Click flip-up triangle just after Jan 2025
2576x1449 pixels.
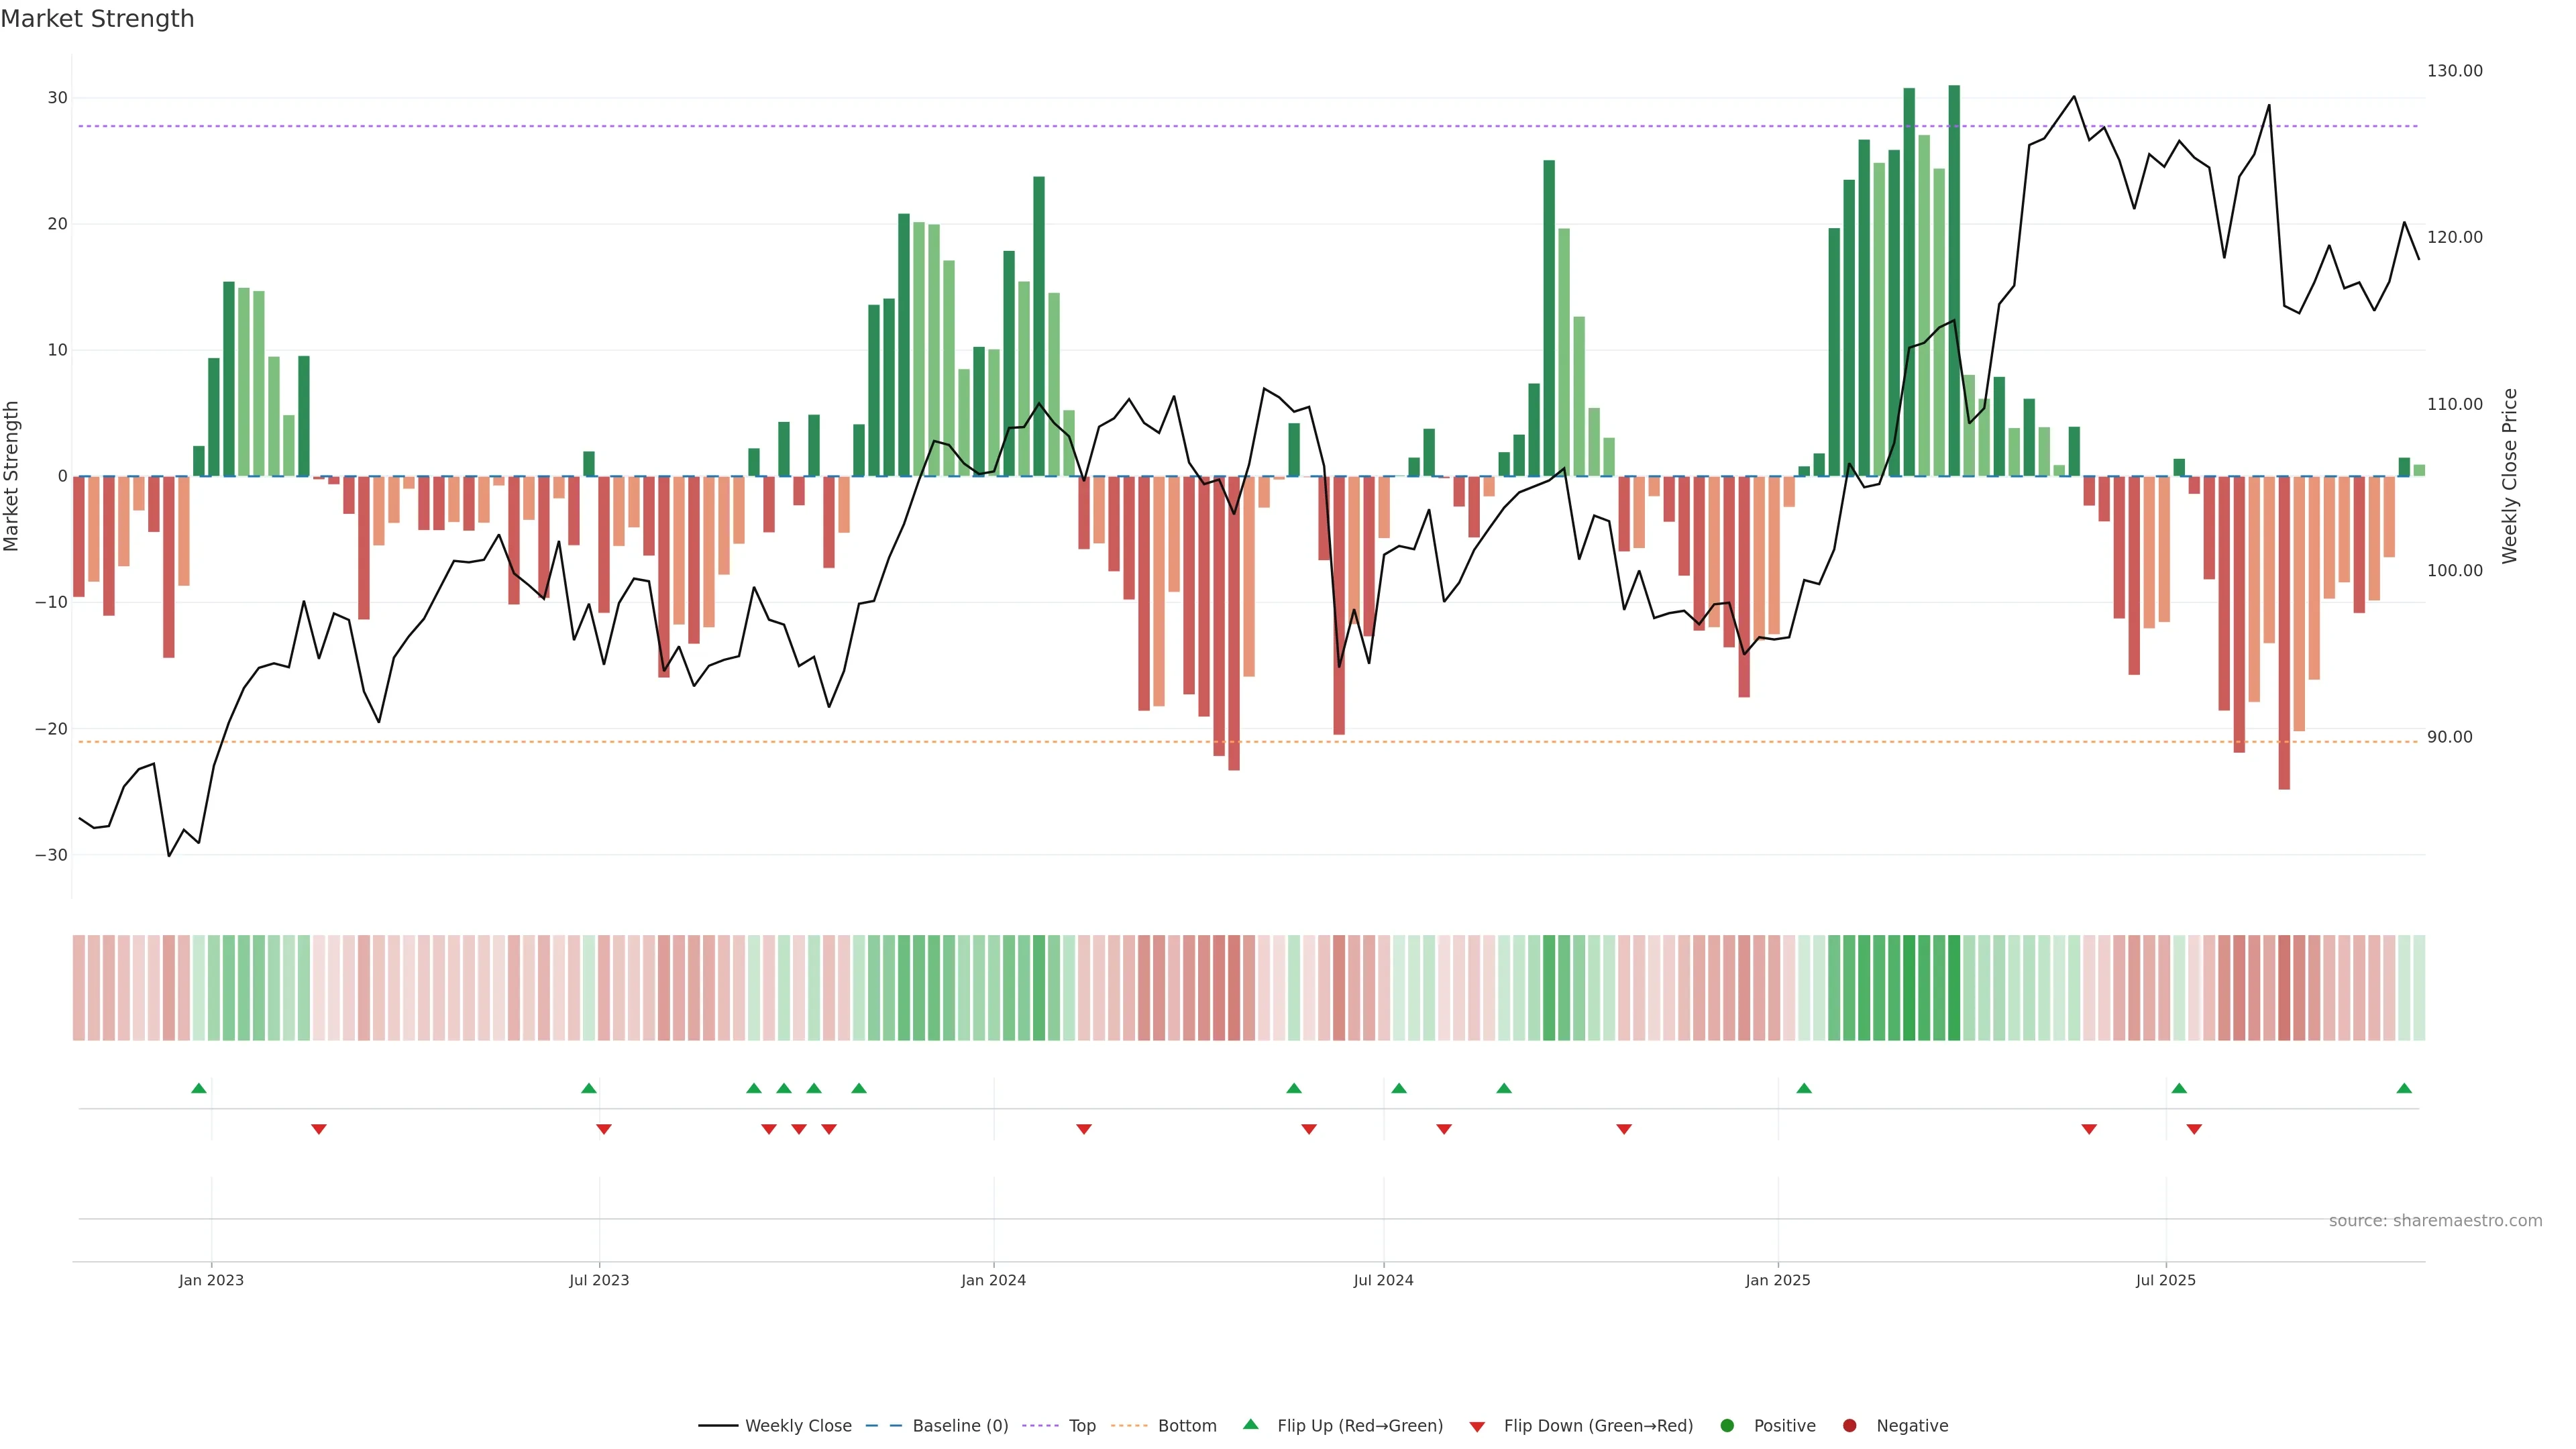coord(1804,1088)
